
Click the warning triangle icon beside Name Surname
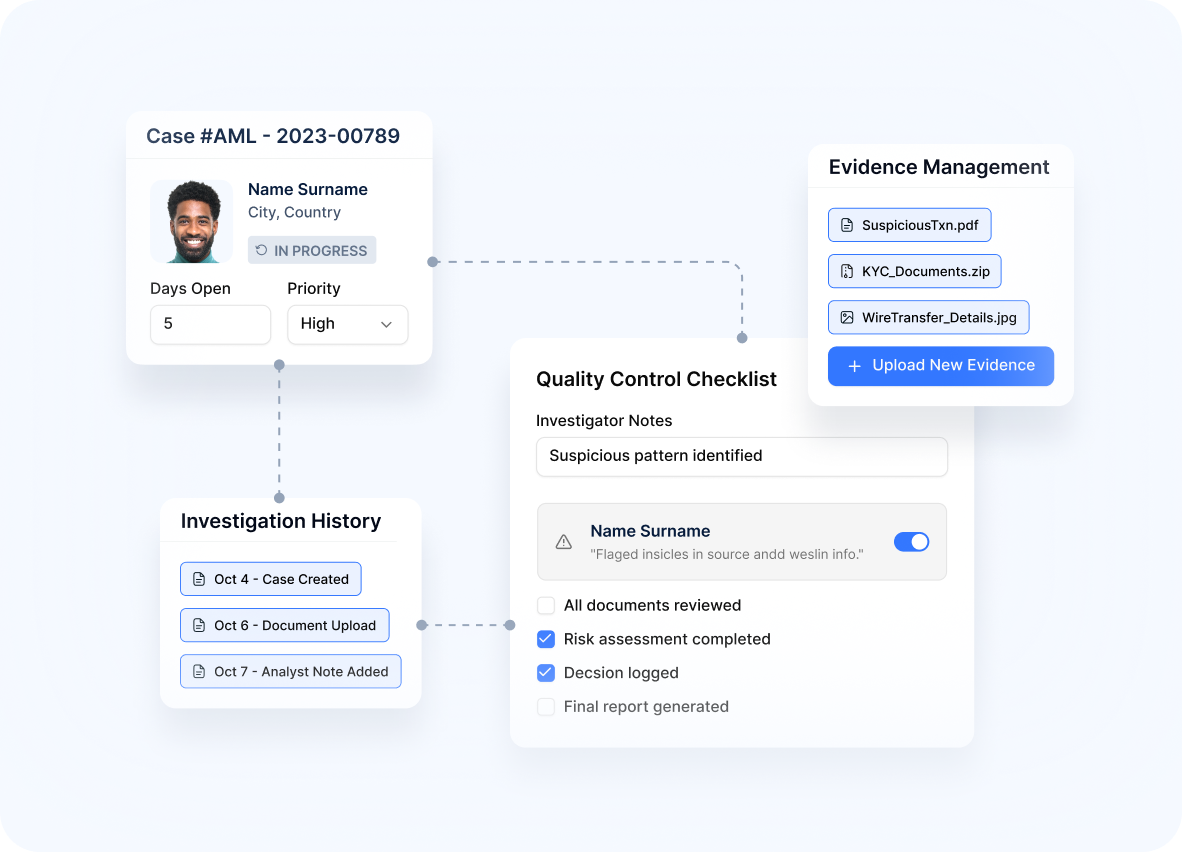[564, 542]
